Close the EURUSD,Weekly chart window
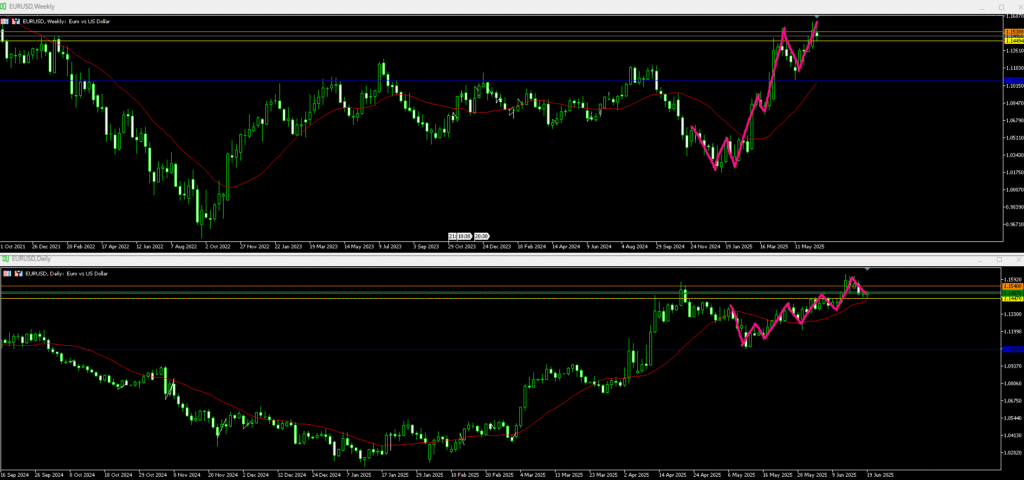 coord(1019,7)
